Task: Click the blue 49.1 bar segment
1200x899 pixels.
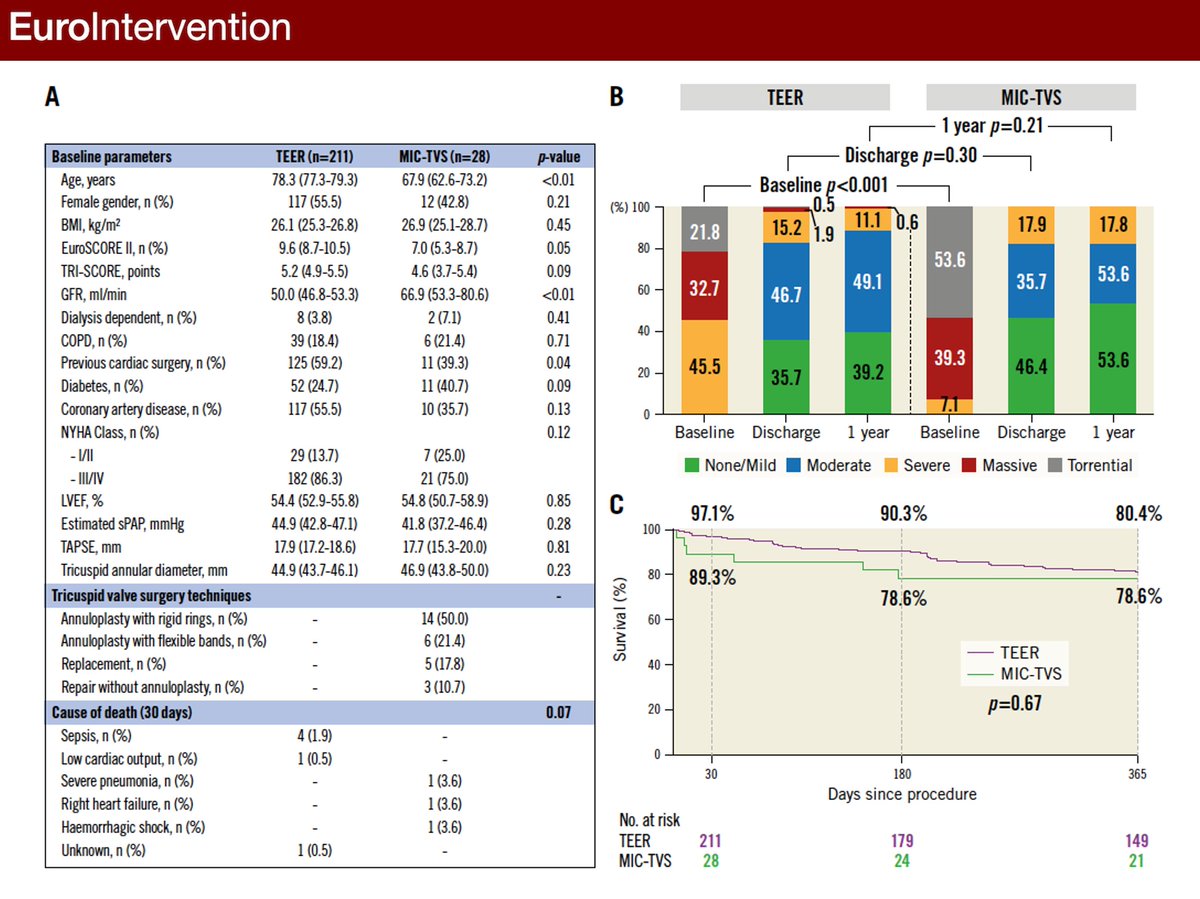Action: tap(869, 281)
